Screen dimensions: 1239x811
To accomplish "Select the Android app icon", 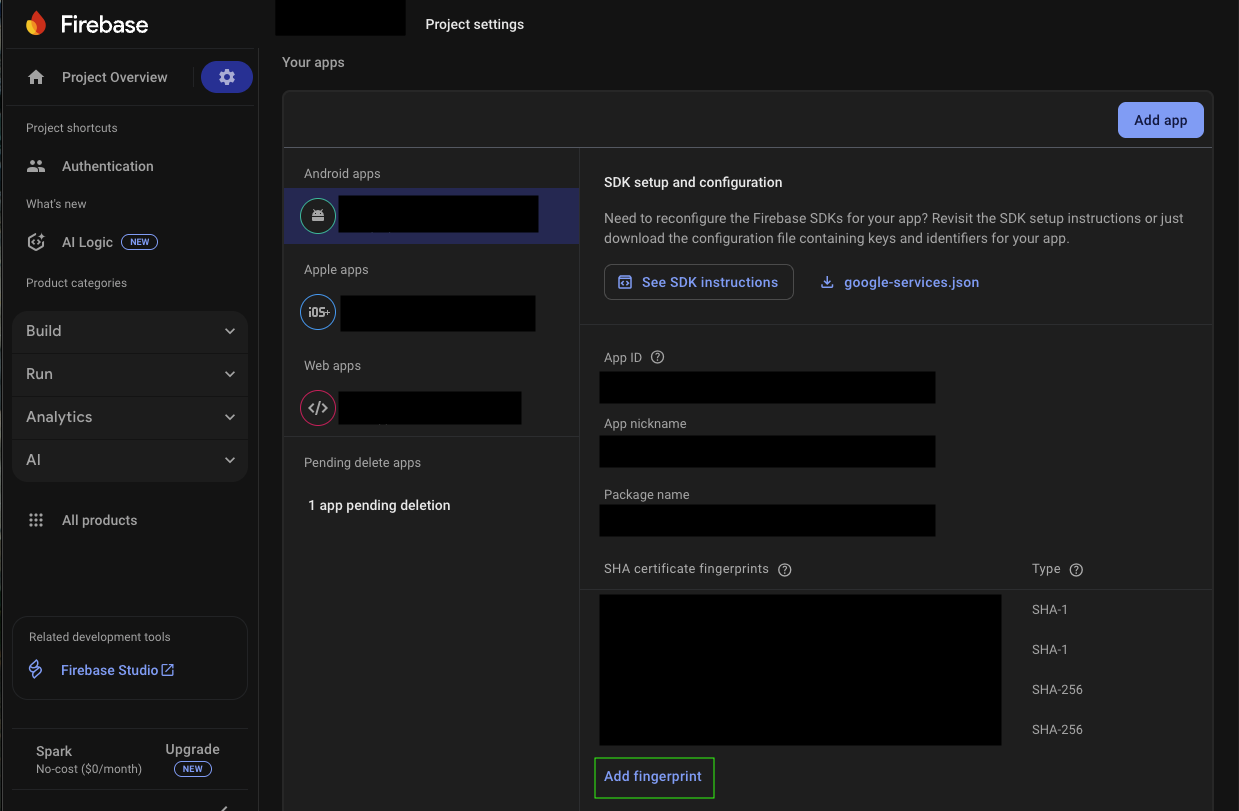I will coord(317,214).
